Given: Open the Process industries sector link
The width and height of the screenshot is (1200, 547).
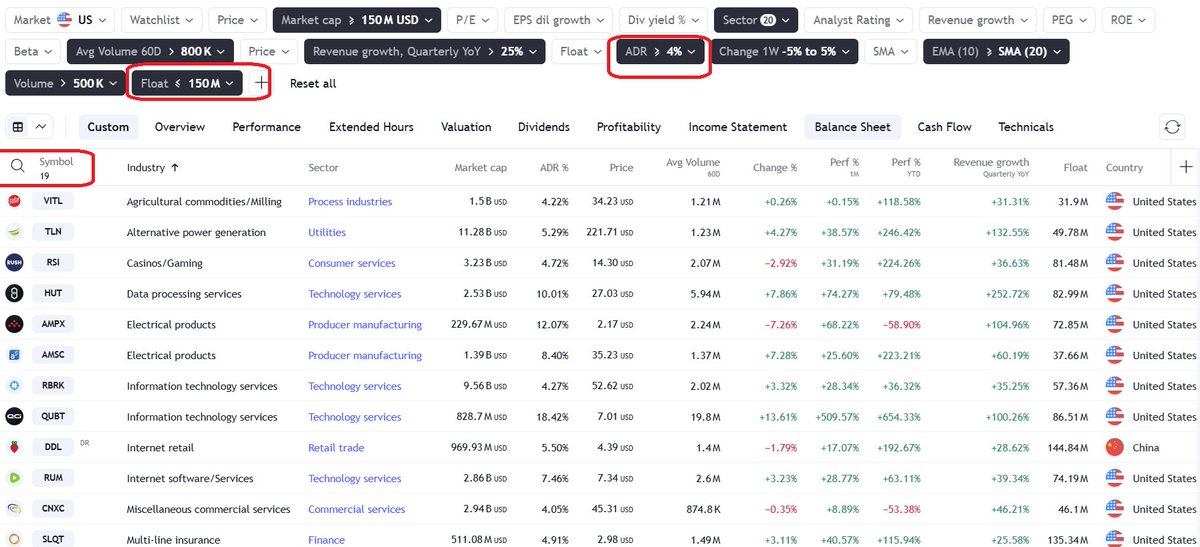Looking at the screenshot, I should (350, 201).
